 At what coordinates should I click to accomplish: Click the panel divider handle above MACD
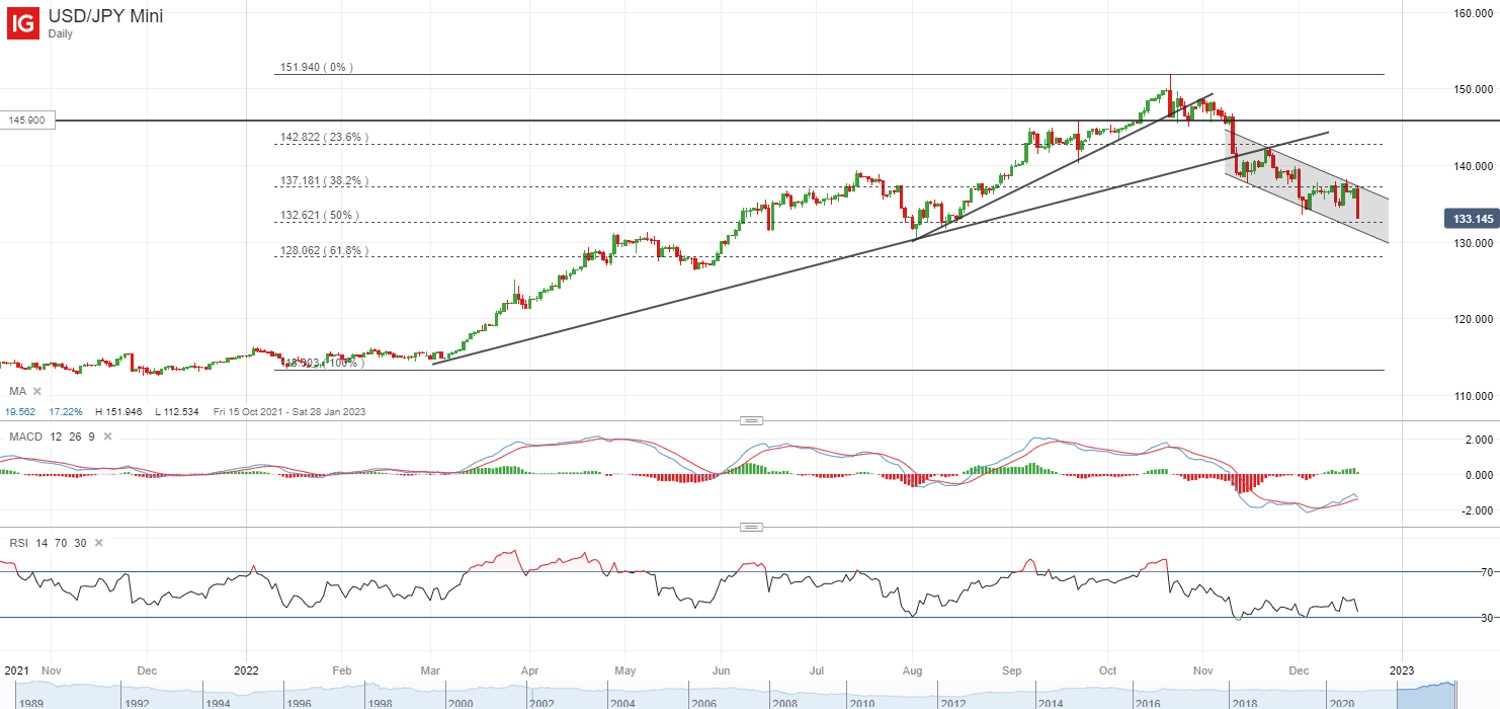pos(751,420)
